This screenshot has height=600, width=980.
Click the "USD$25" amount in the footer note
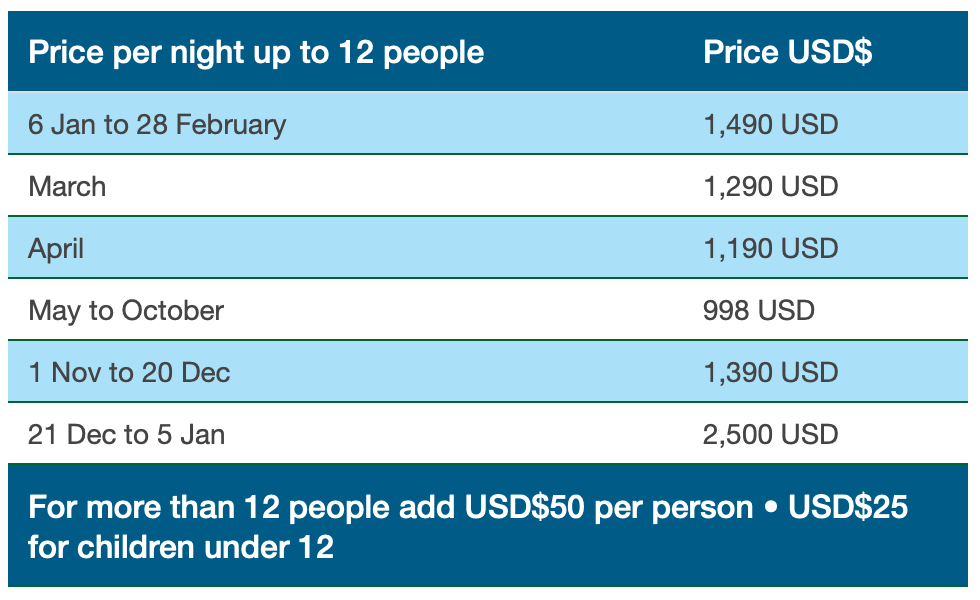(848, 507)
